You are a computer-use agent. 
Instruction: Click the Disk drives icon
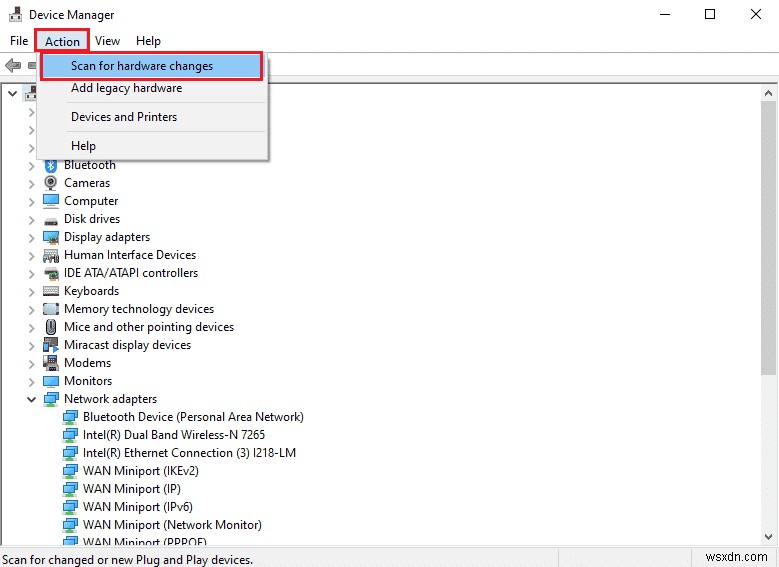pyautogui.click(x=51, y=221)
